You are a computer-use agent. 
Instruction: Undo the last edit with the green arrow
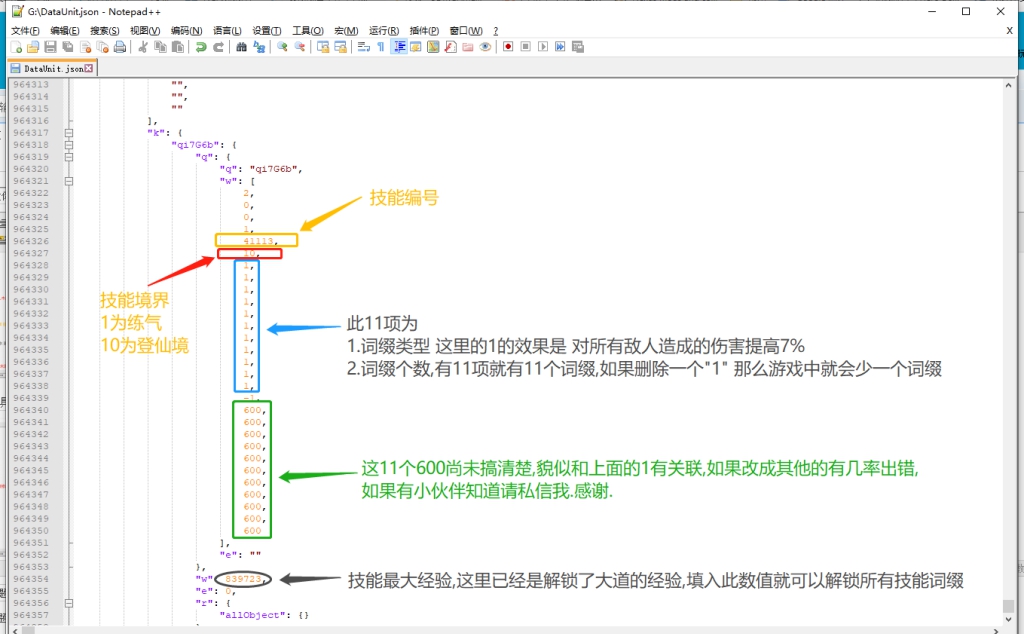pos(201,47)
